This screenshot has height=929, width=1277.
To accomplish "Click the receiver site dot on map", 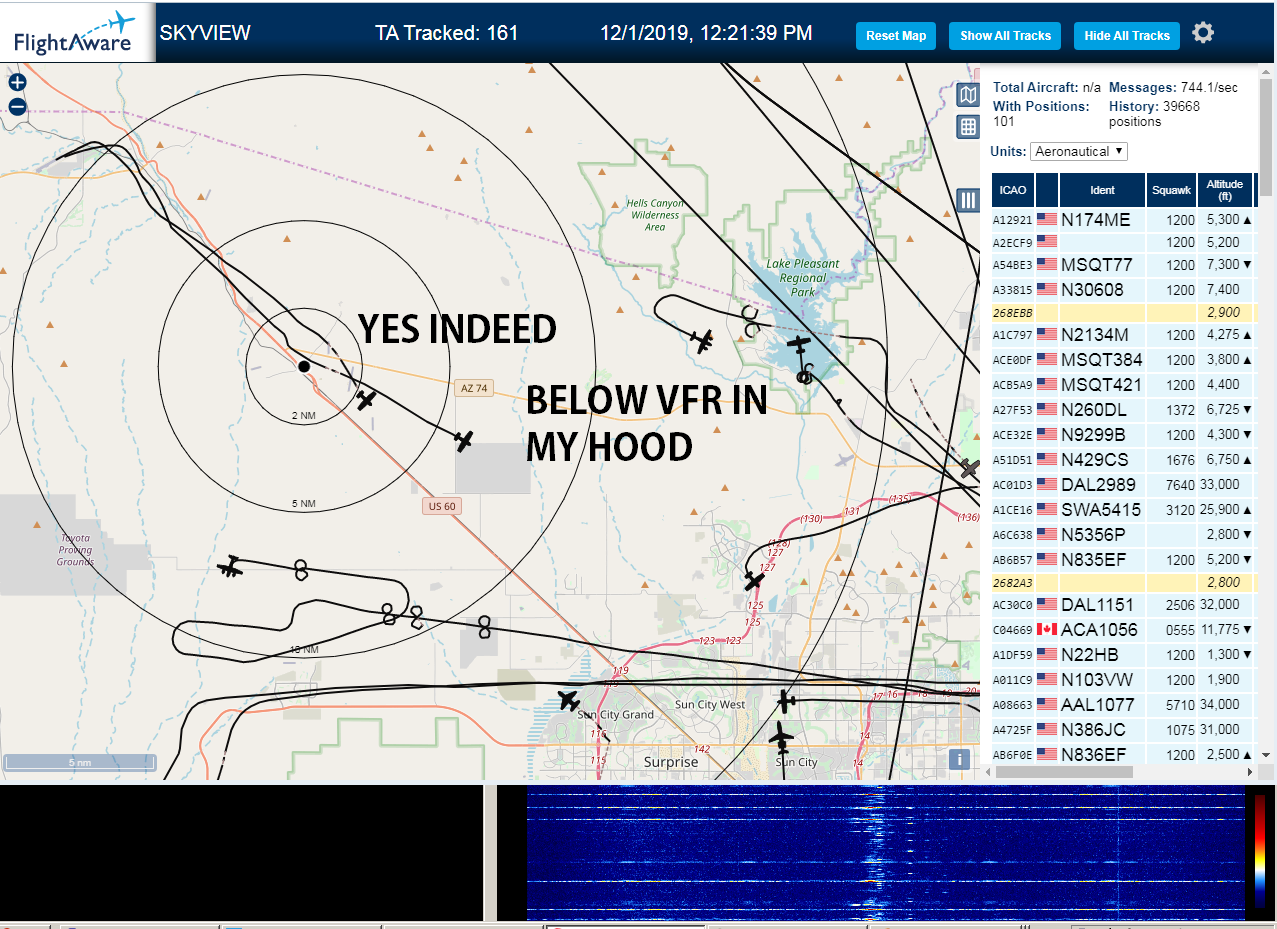I will [304, 367].
